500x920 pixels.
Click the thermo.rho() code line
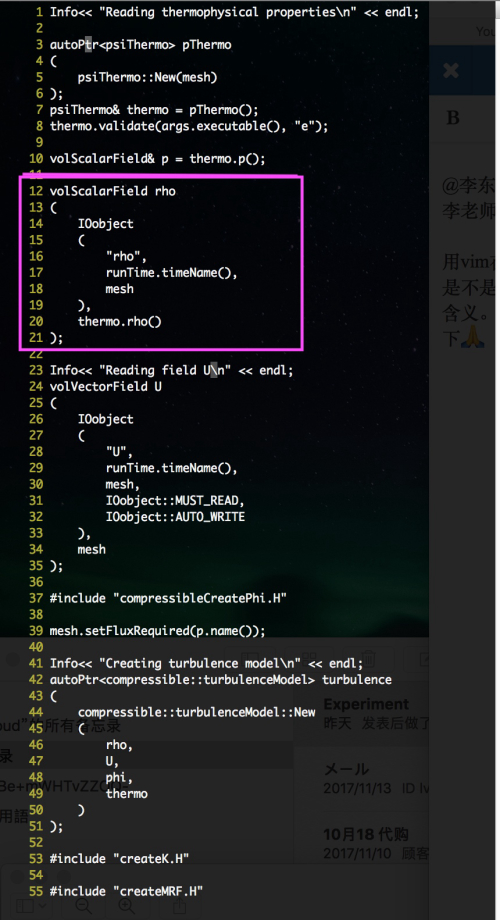point(119,321)
